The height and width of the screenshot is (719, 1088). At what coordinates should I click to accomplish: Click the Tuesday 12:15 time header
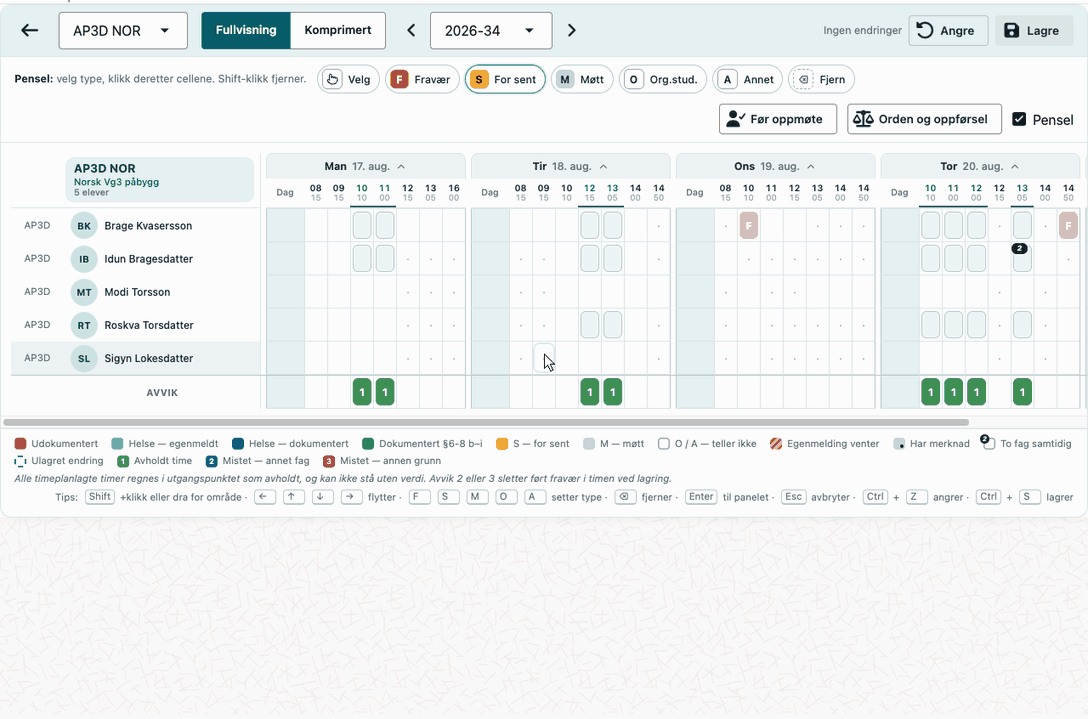590,192
